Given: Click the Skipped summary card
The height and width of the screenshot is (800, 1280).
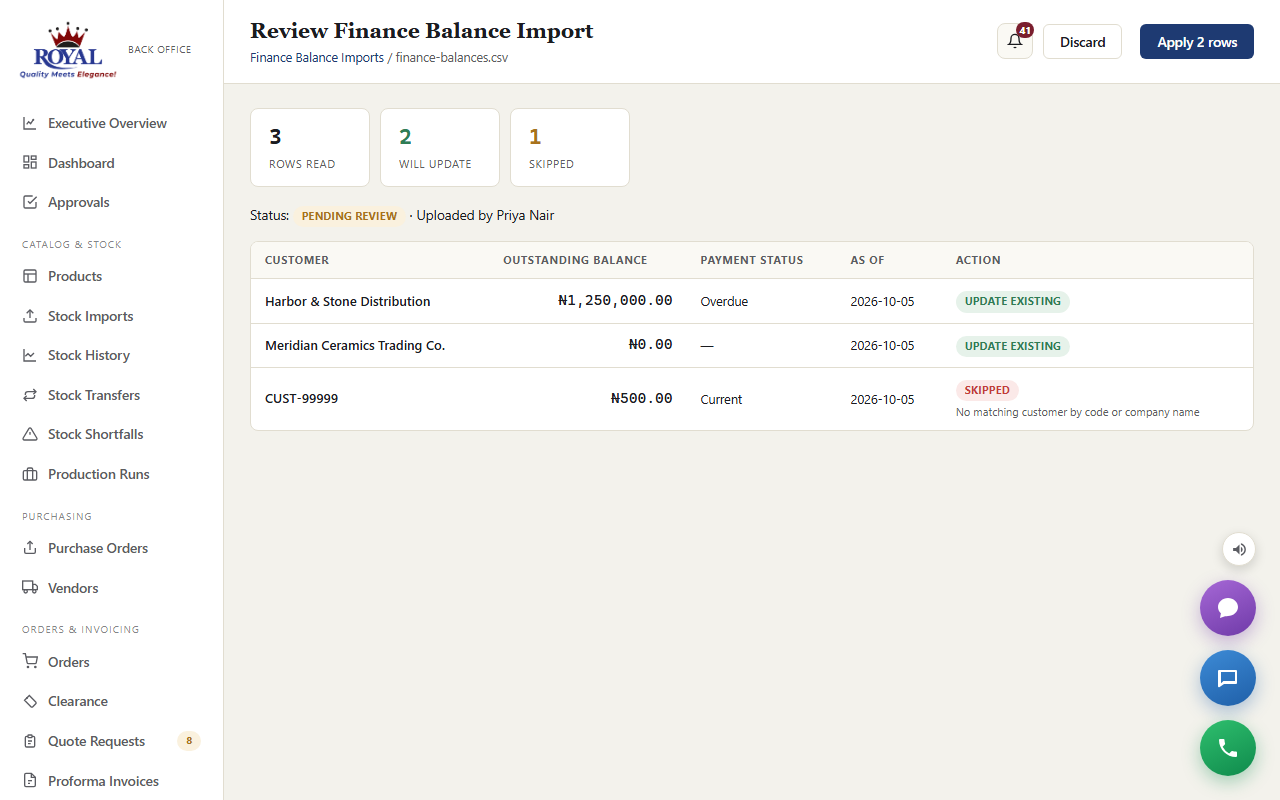Looking at the screenshot, I should pyautogui.click(x=570, y=147).
